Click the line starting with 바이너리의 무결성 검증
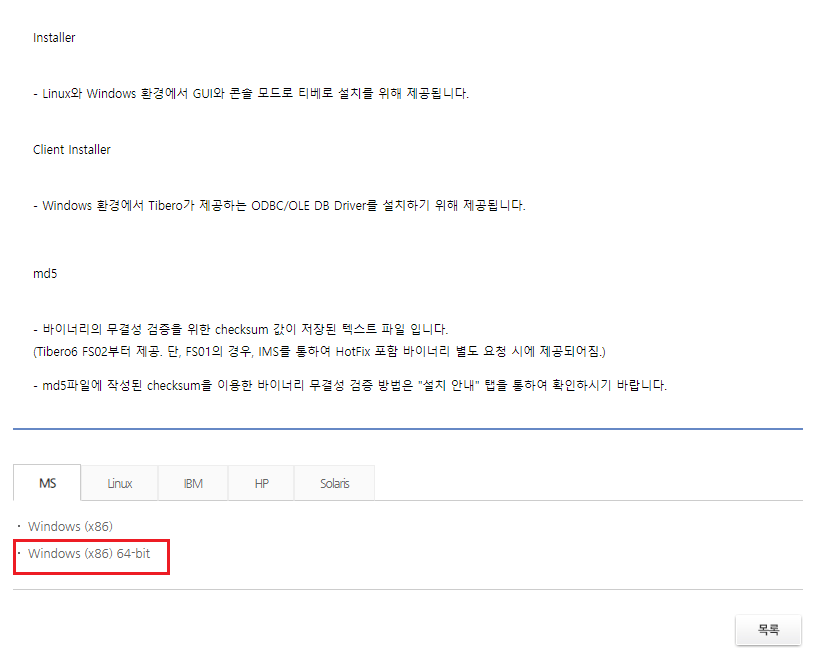827x670 pixels. [241, 329]
